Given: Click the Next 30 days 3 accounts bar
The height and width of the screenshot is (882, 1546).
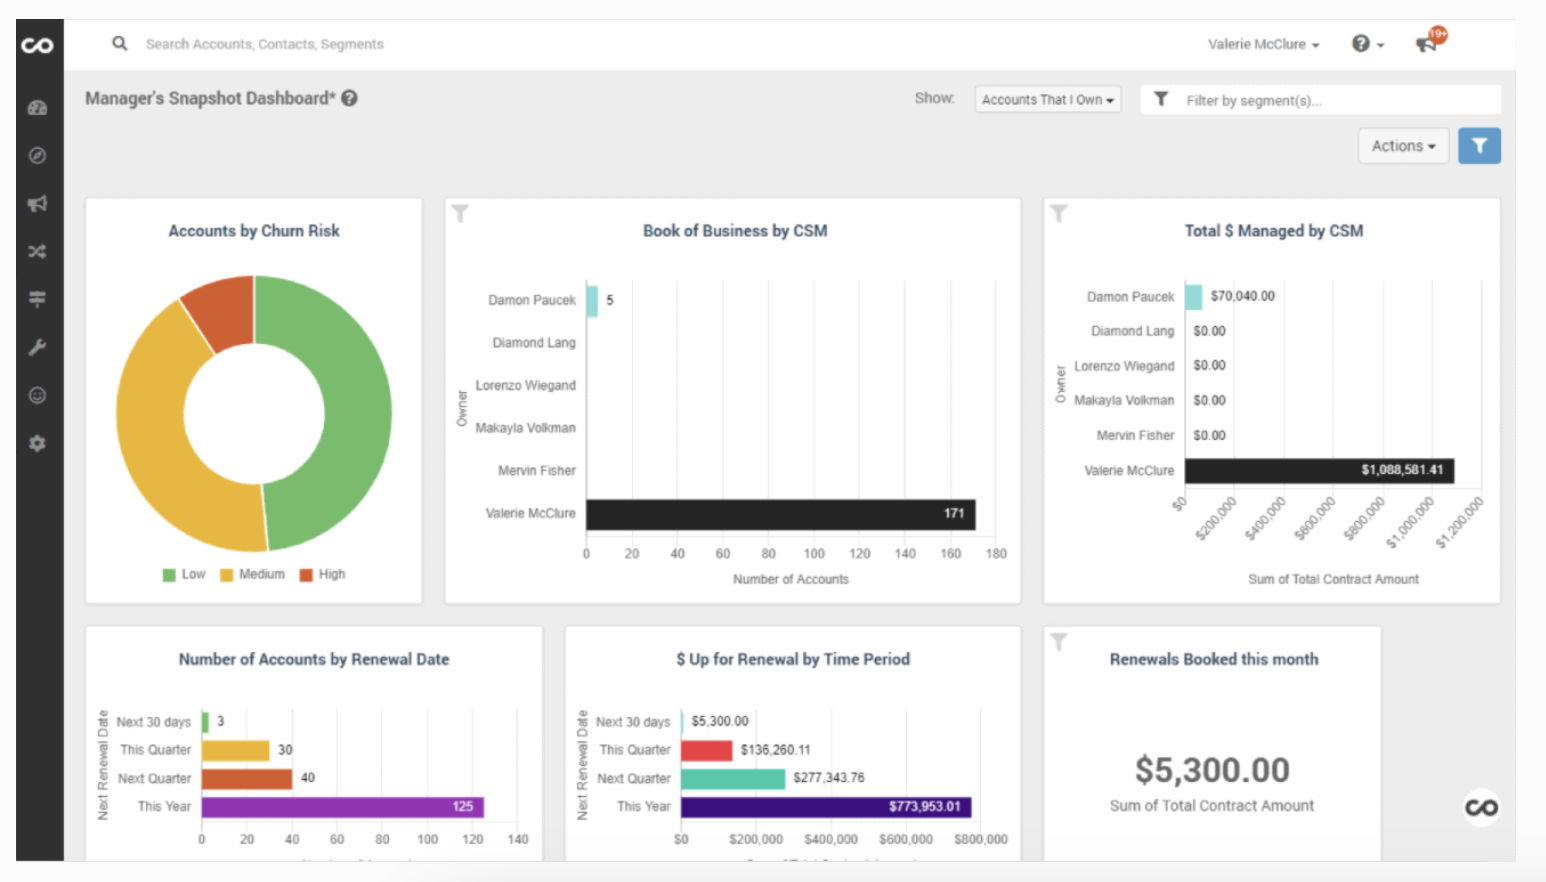Looking at the screenshot, I should [x=205, y=721].
